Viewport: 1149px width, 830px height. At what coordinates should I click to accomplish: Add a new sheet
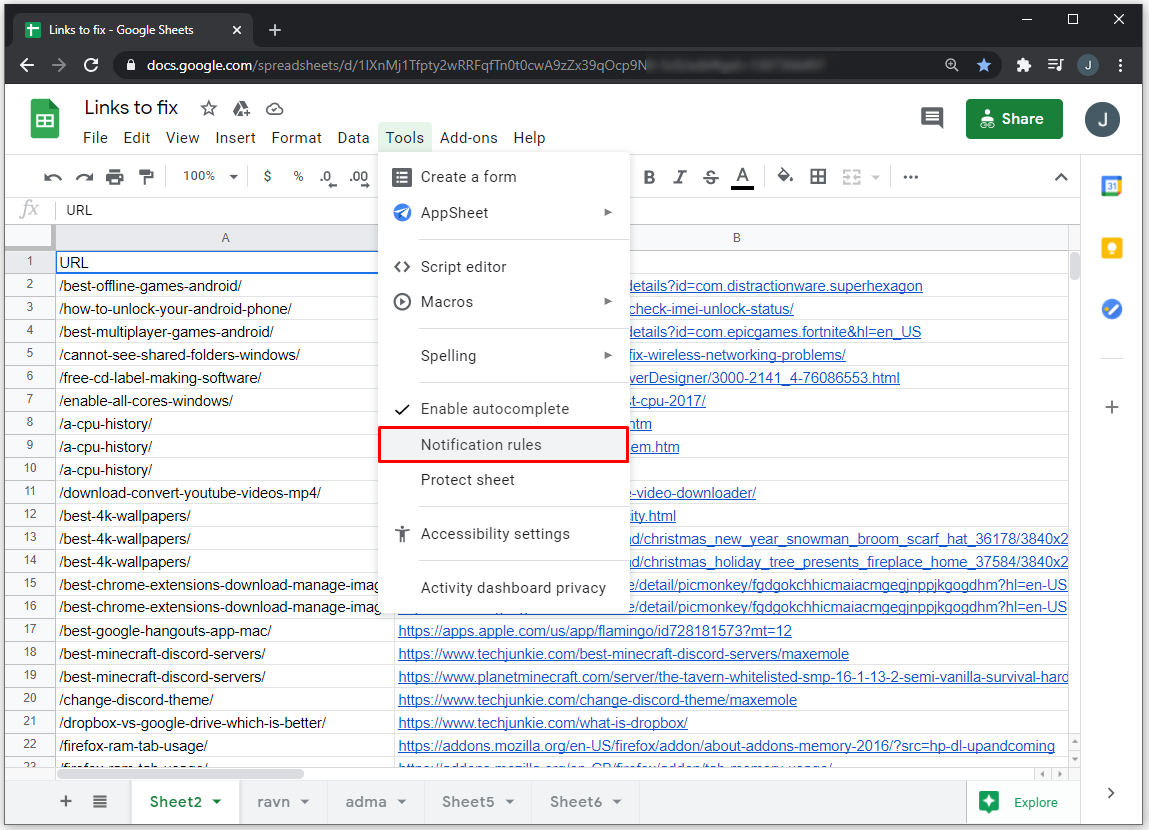[x=66, y=801]
